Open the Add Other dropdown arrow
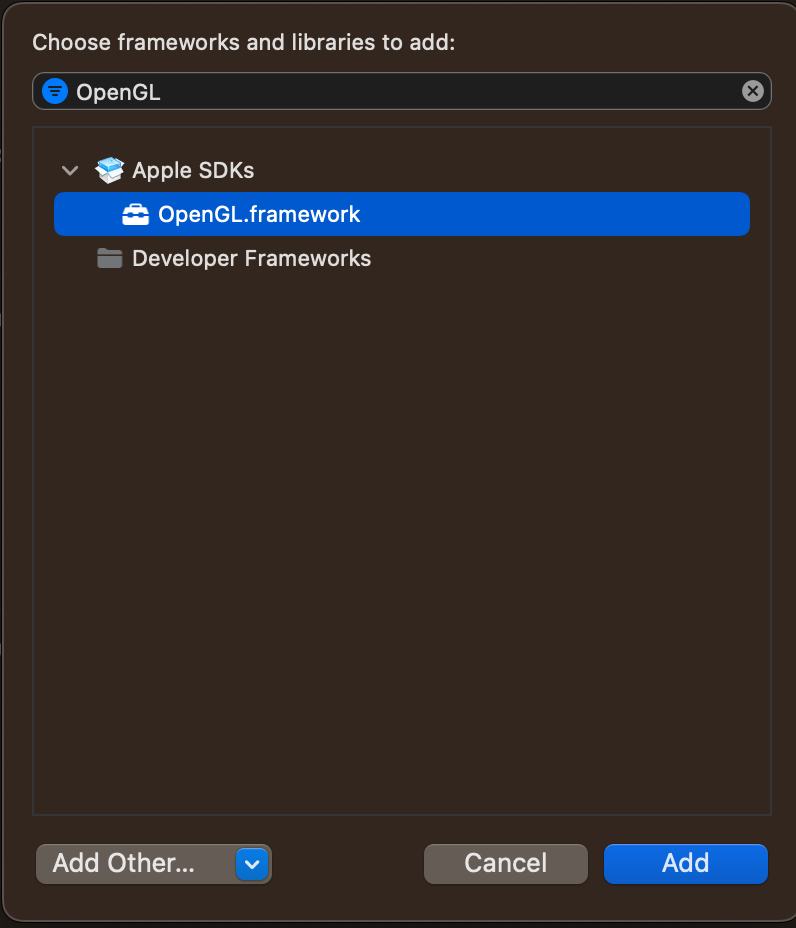 point(252,864)
